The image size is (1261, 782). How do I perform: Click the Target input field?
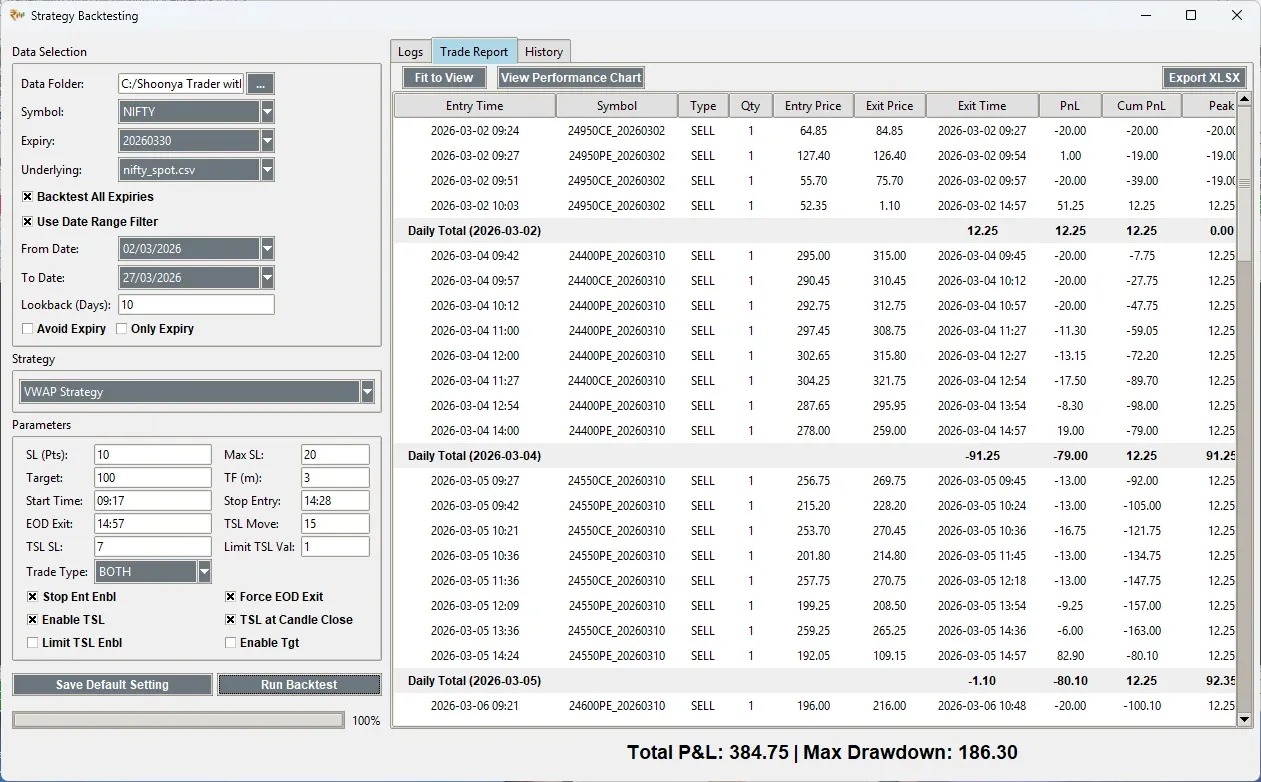coord(153,478)
